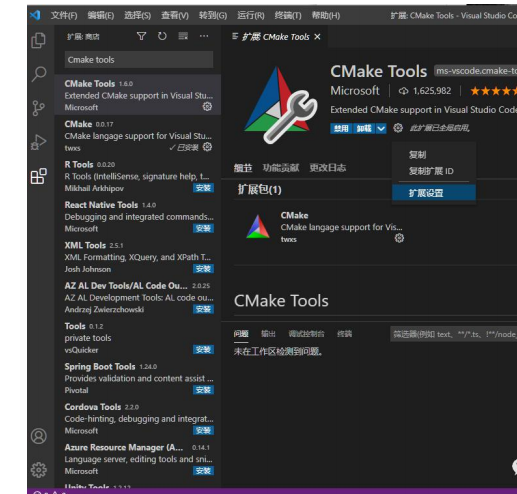The width and height of the screenshot is (517, 494).
Task: Expand the uninstall dropdown arrow
Action: click(x=381, y=128)
